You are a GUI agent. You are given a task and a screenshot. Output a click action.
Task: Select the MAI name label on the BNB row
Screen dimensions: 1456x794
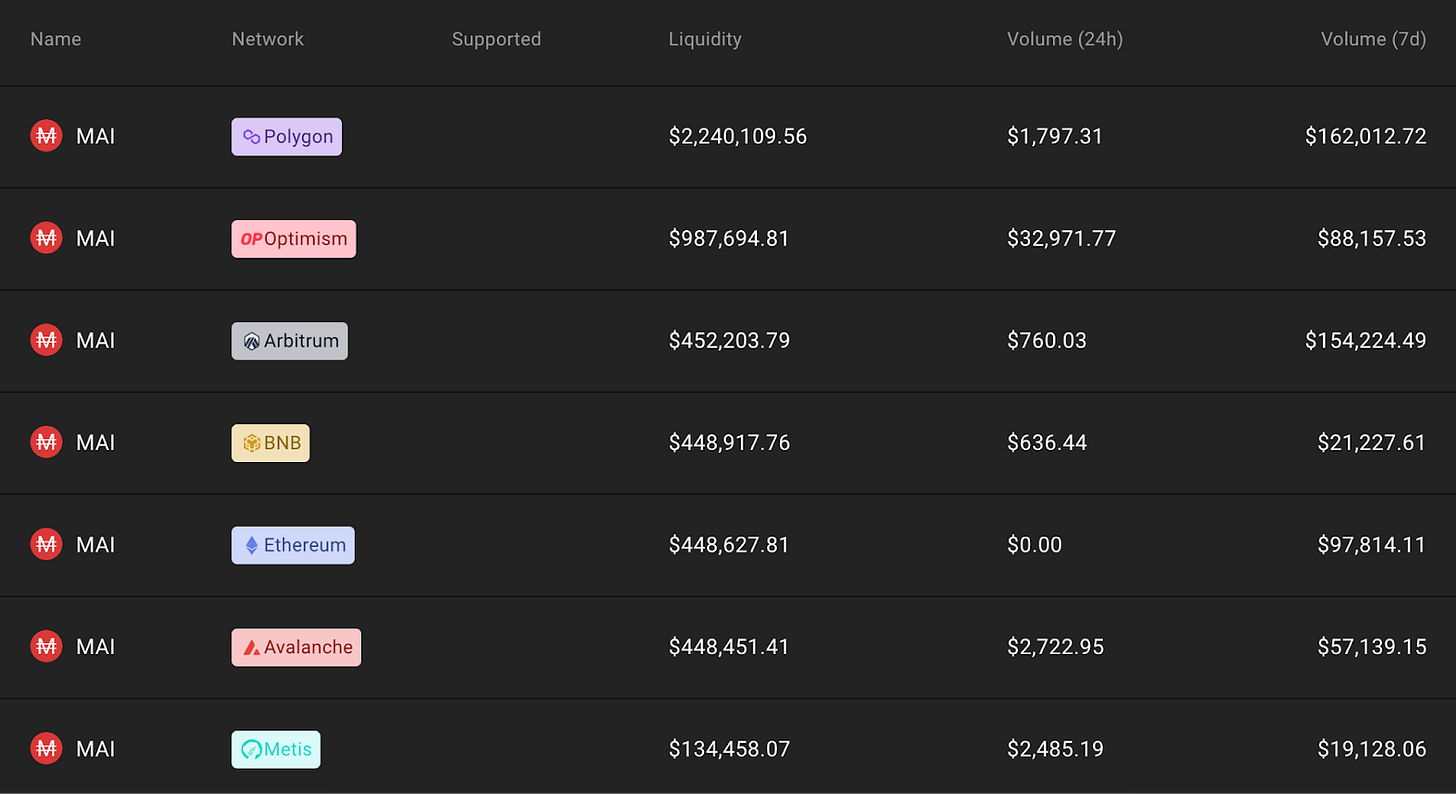click(x=95, y=442)
